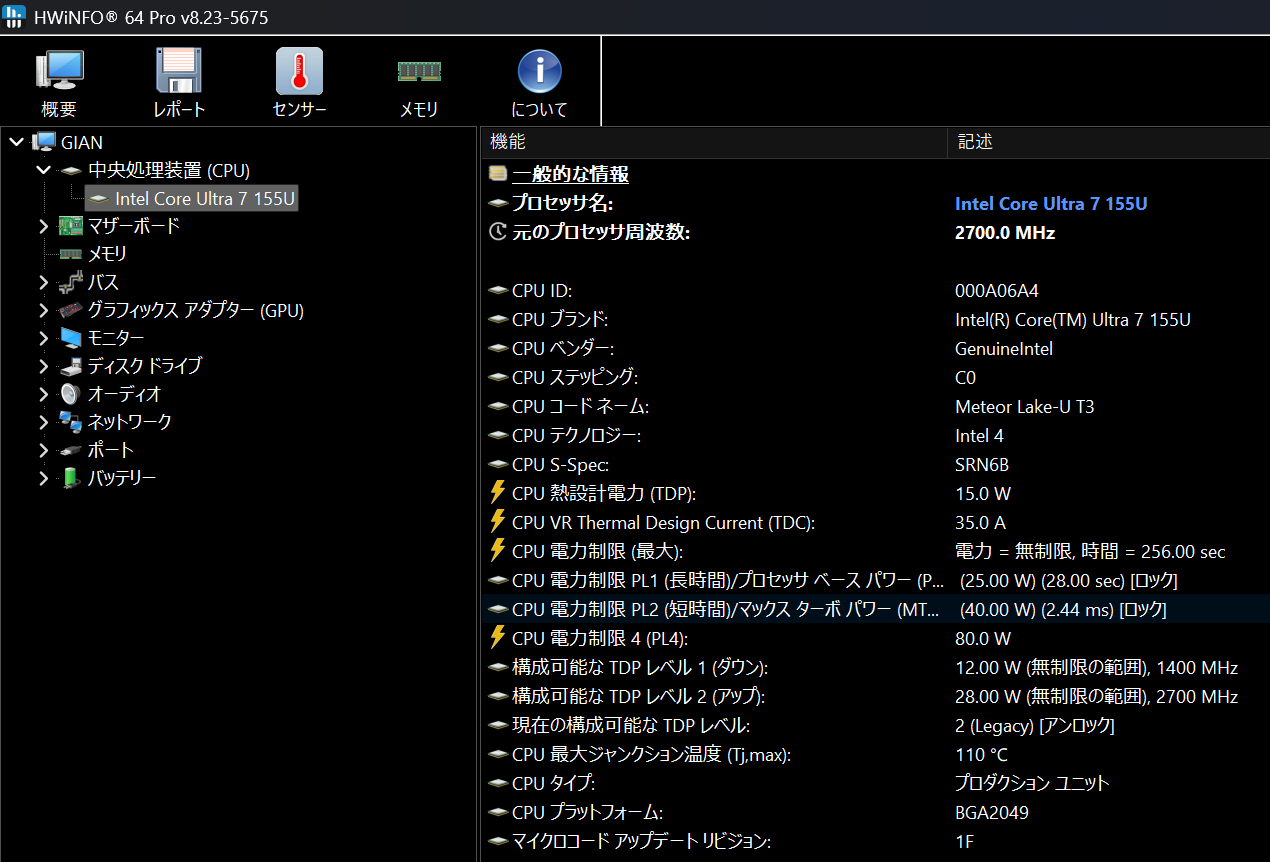This screenshot has width=1270, height=862.
Task: Click the オーディオ speaker icon
Action: 71,394
